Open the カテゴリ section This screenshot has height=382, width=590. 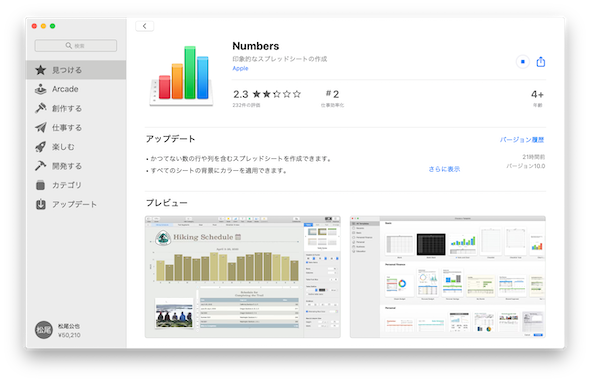(x=76, y=185)
